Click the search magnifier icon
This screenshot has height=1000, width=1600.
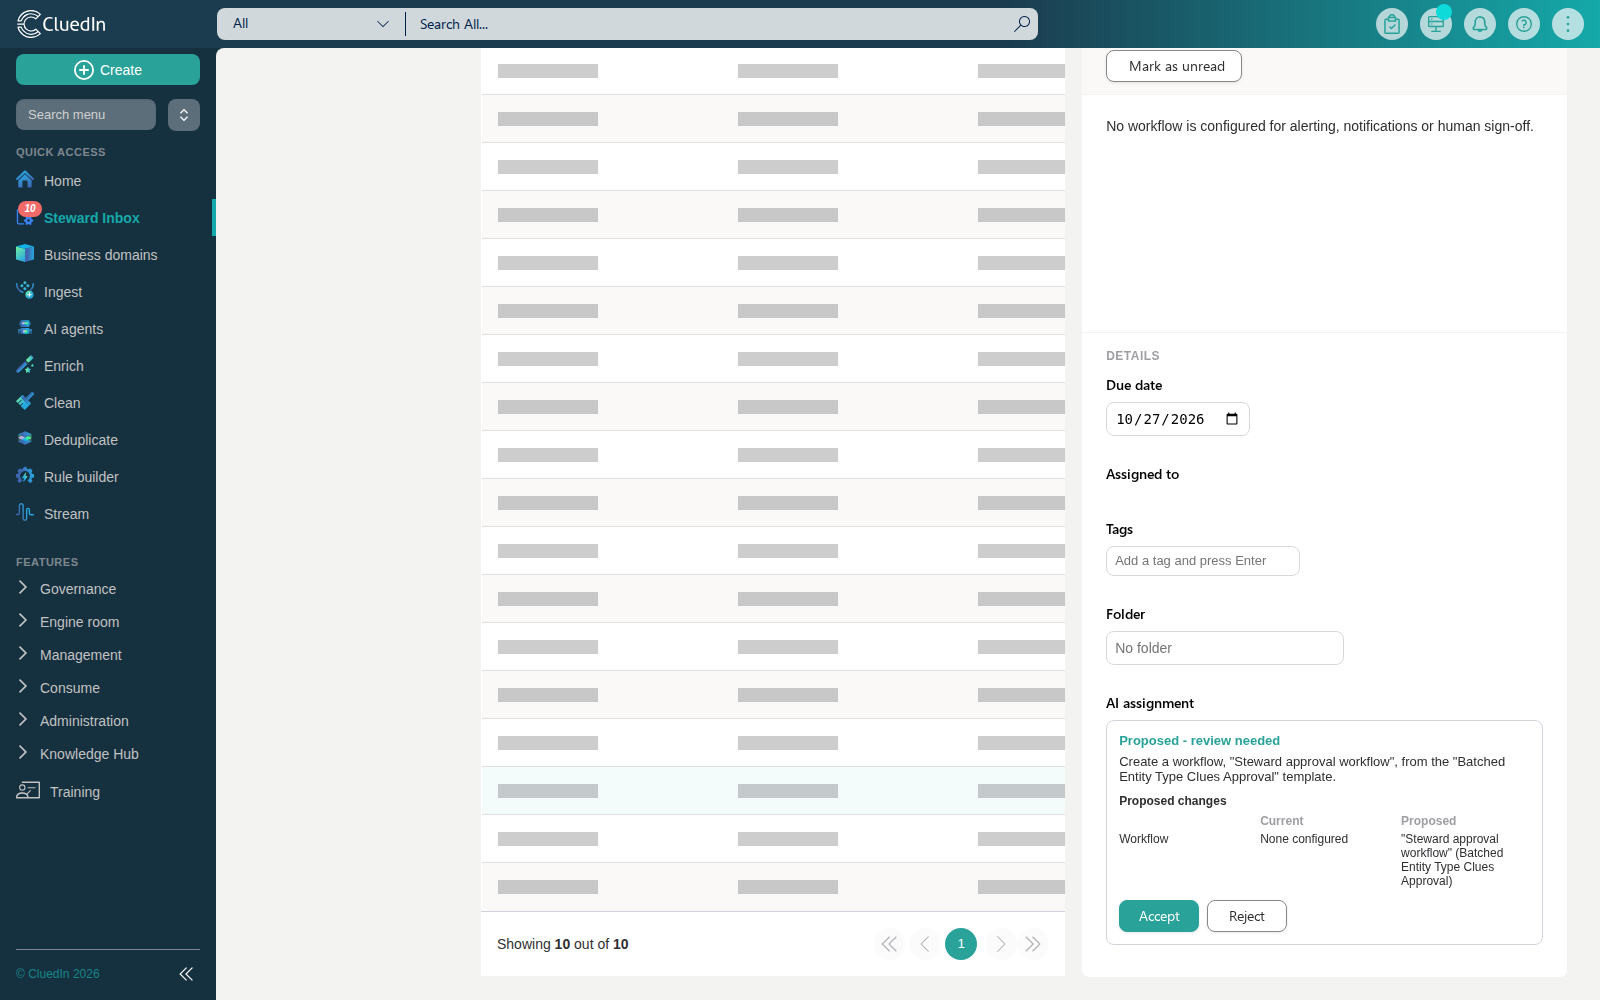[x=1022, y=24]
